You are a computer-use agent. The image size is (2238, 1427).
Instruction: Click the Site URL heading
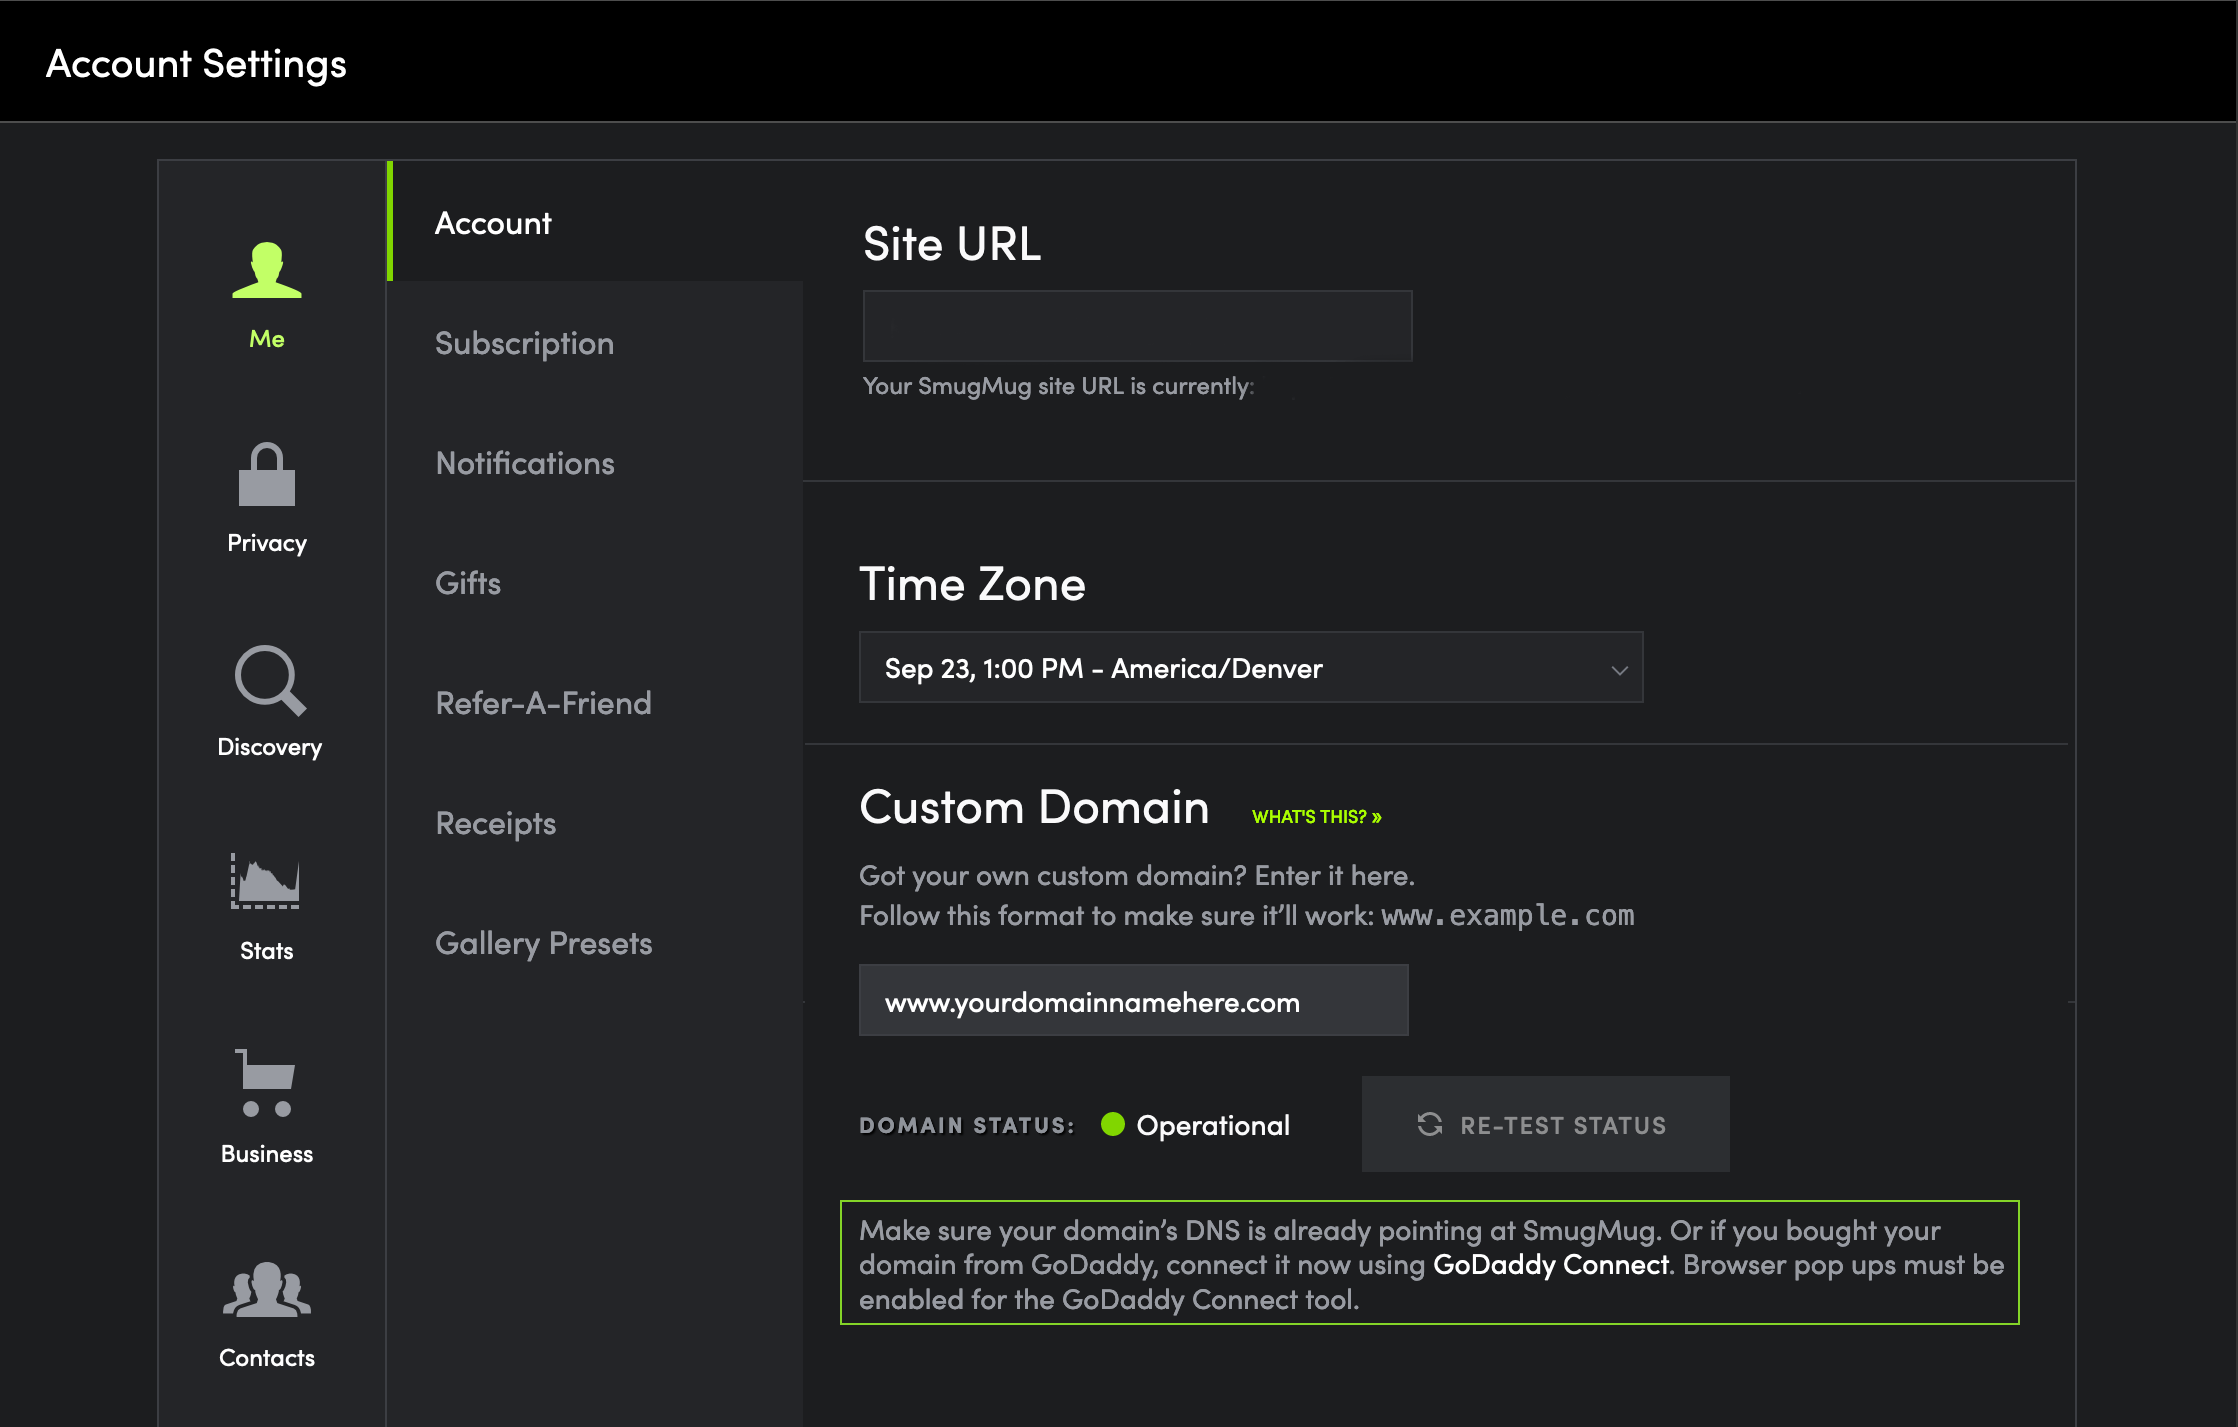coord(952,244)
